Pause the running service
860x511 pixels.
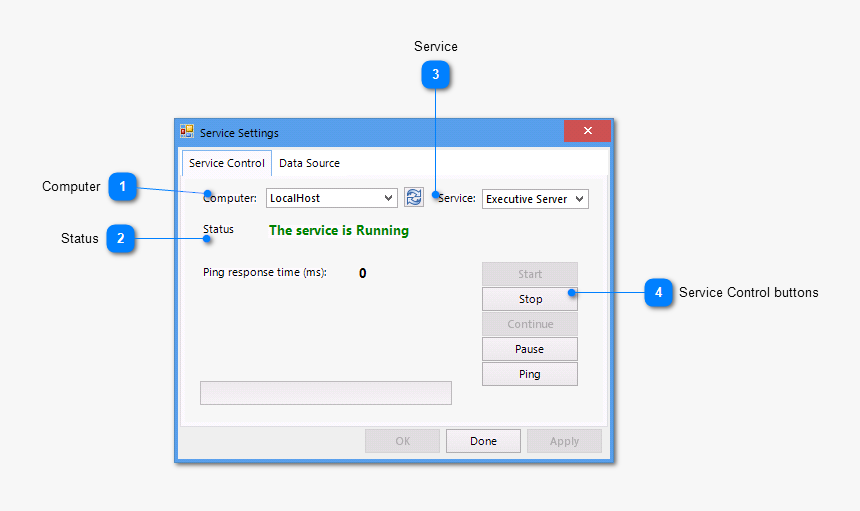pos(530,349)
